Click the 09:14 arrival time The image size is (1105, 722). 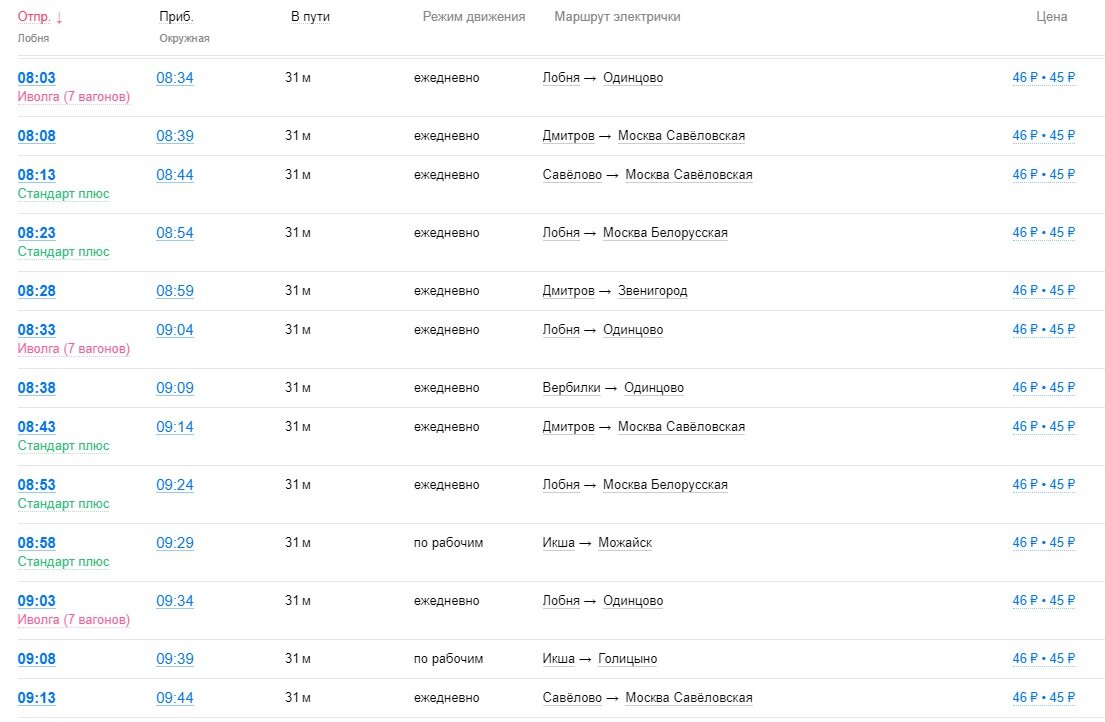click(x=175, y=427)
